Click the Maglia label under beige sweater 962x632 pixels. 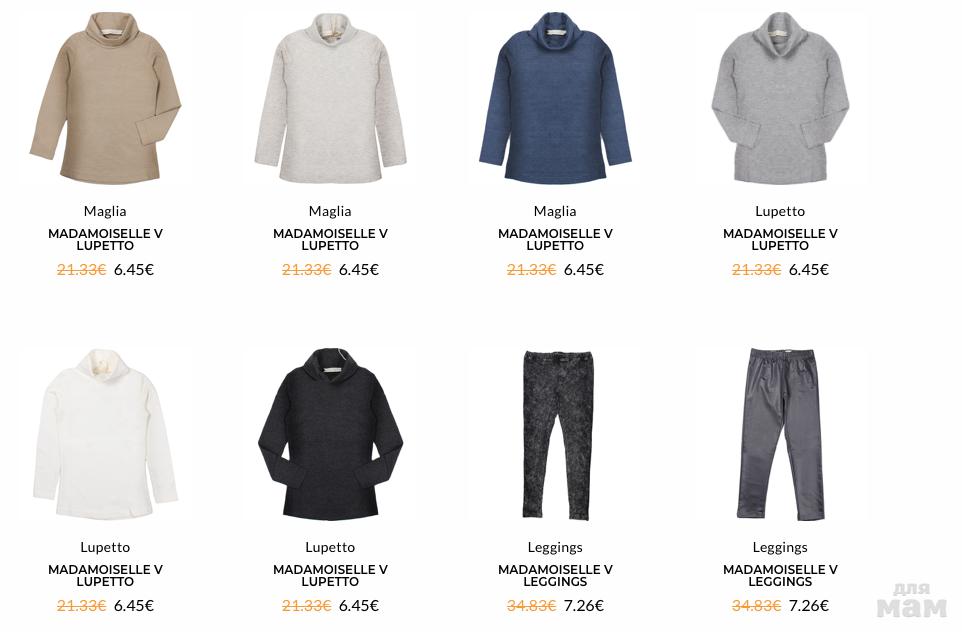pos(105,211)
